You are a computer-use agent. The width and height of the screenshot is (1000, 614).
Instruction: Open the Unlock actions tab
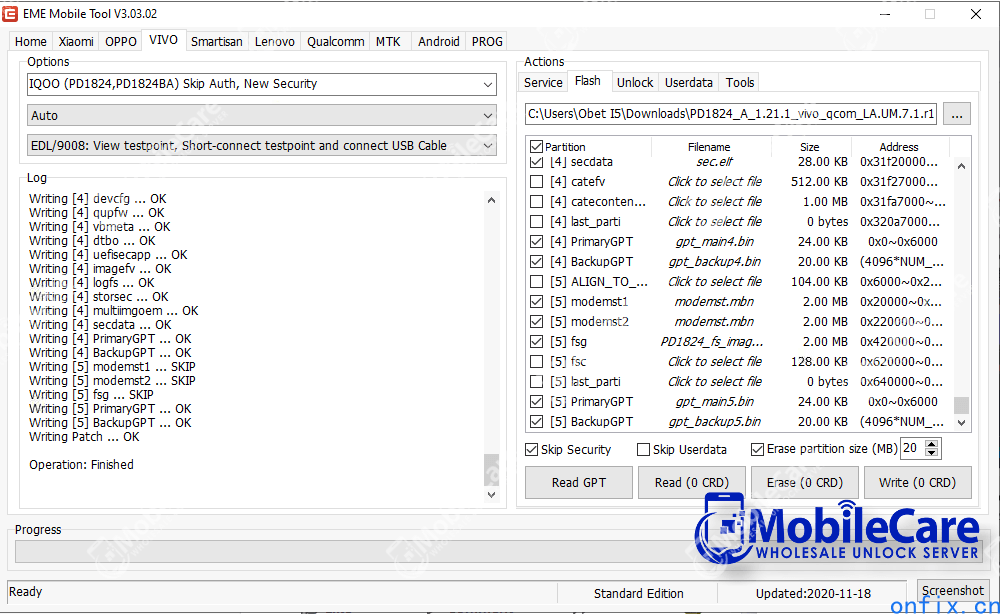point(635,82)
